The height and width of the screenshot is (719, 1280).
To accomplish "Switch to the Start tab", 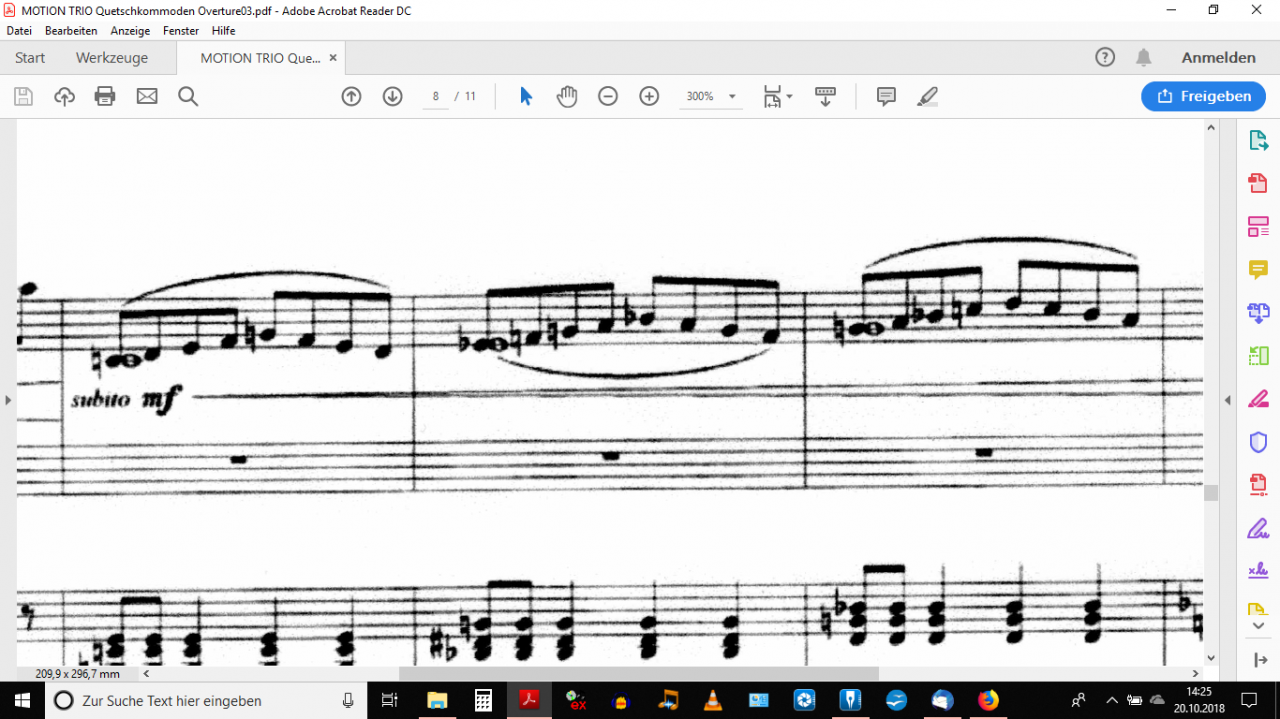I will (30, 58).
